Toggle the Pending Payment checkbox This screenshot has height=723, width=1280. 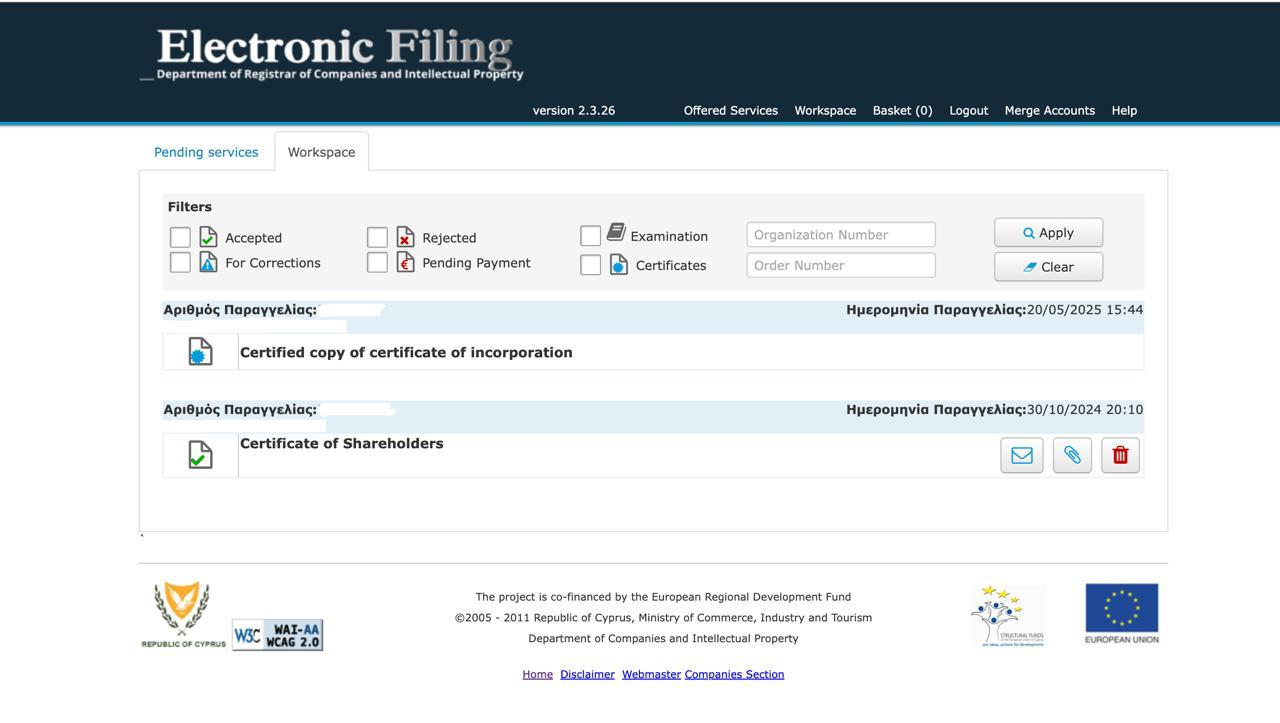coord(377,262)
